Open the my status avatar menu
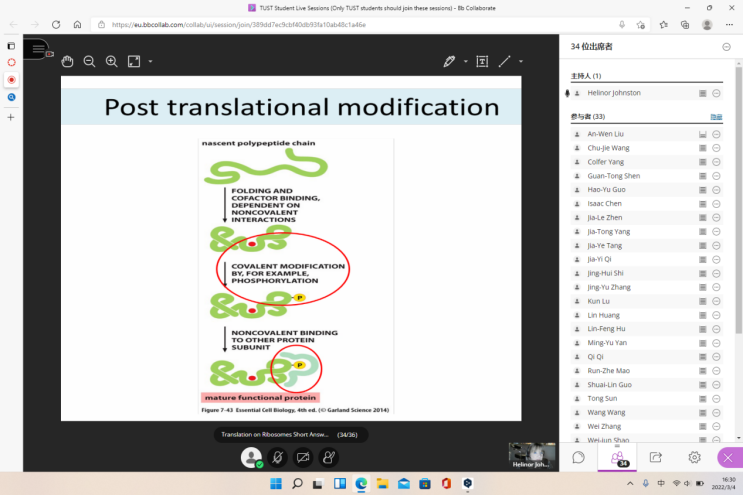 pyautogui.click(x=251, y=457)
